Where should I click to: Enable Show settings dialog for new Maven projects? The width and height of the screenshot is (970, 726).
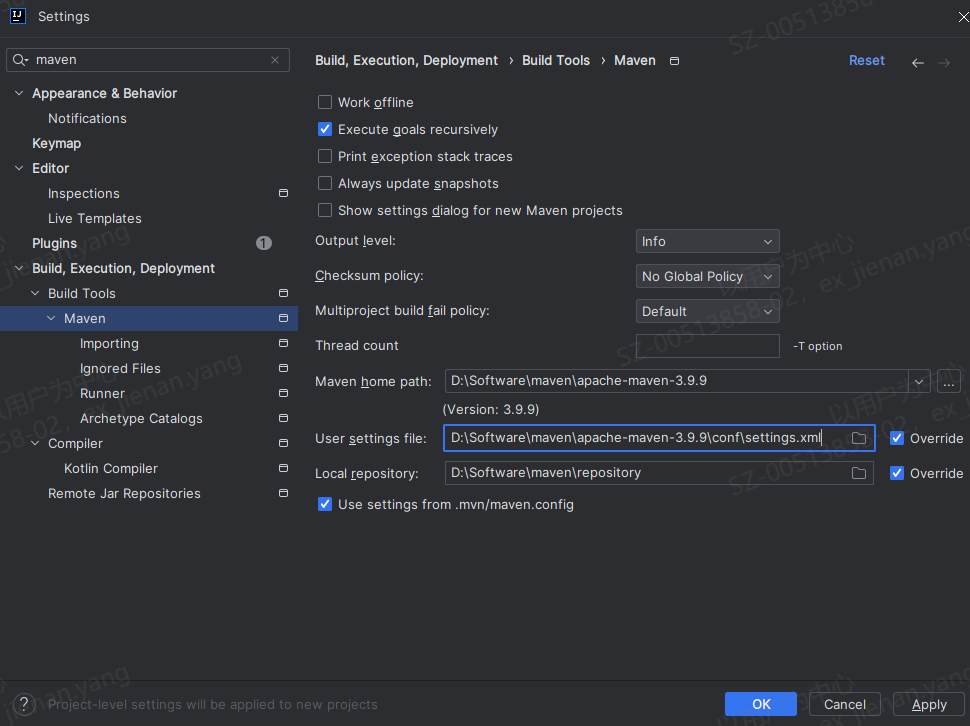point(325,210)
